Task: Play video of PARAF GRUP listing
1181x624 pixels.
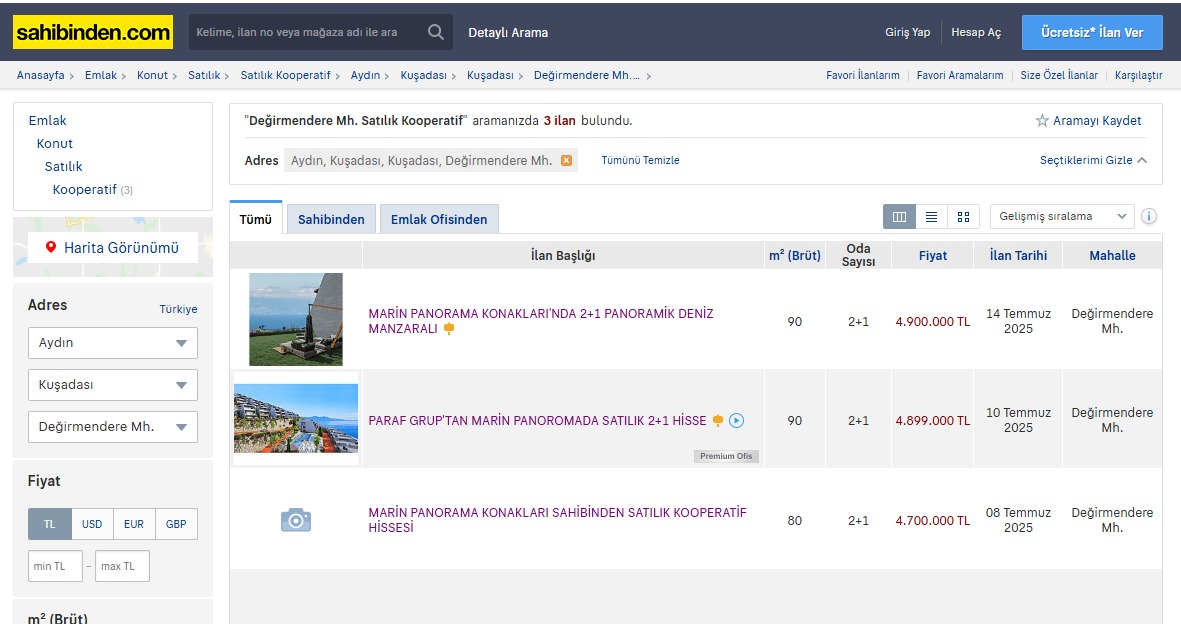Action: tap(736, 421)
